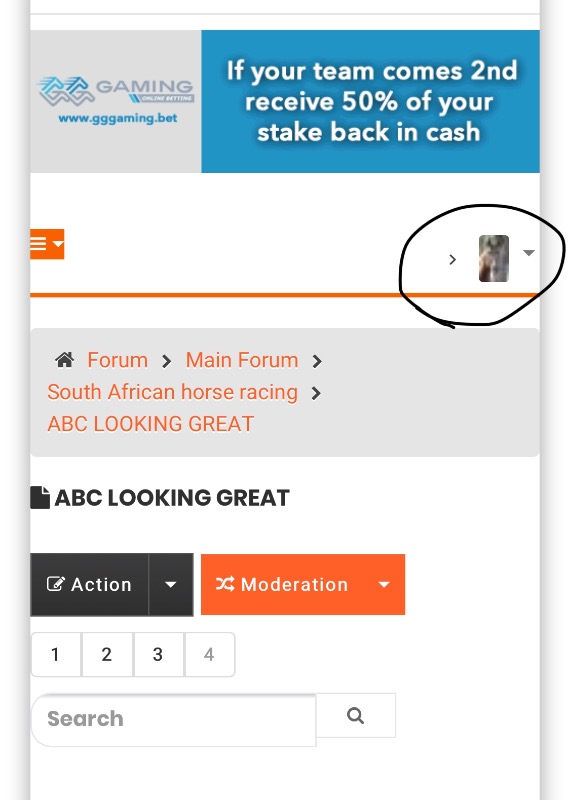Focus the Search input field
The height and width of the screenshot is (800, 569).
pos(174,719)
